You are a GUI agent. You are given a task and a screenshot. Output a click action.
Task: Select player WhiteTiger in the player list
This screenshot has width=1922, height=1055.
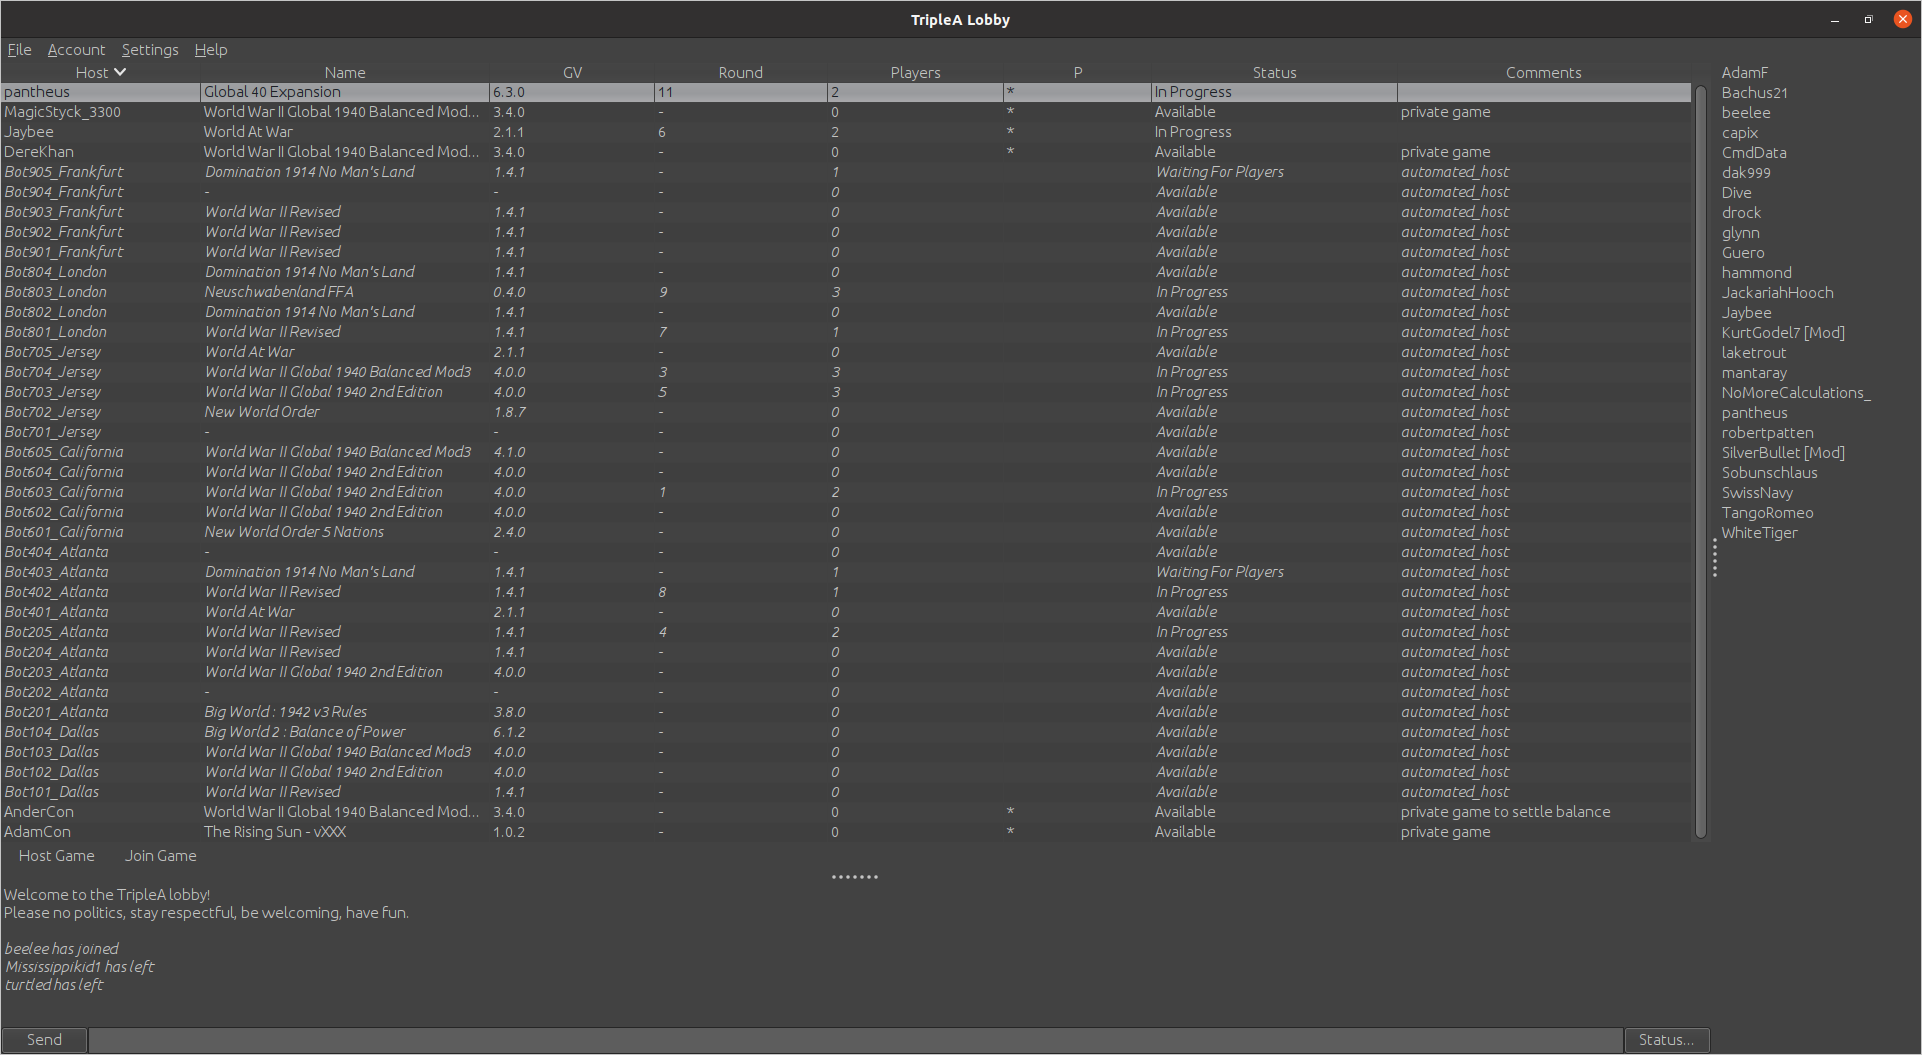(x=1759, y=533)
